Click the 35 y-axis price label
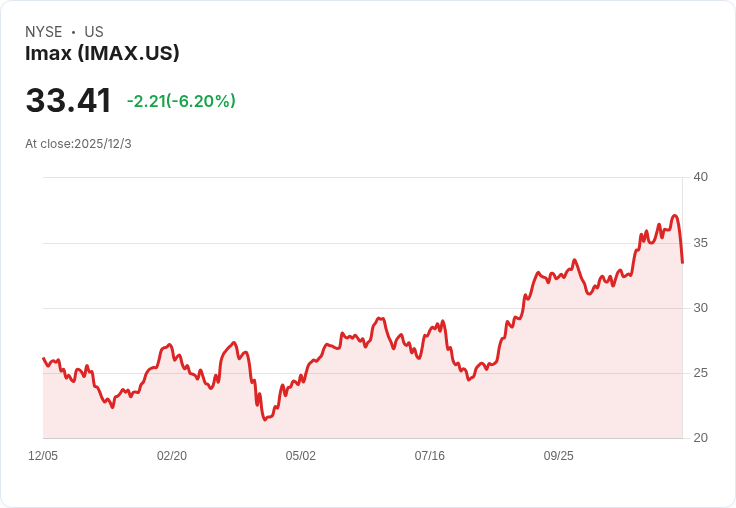This screenshot has height=508, width=736. coord(700,243)
